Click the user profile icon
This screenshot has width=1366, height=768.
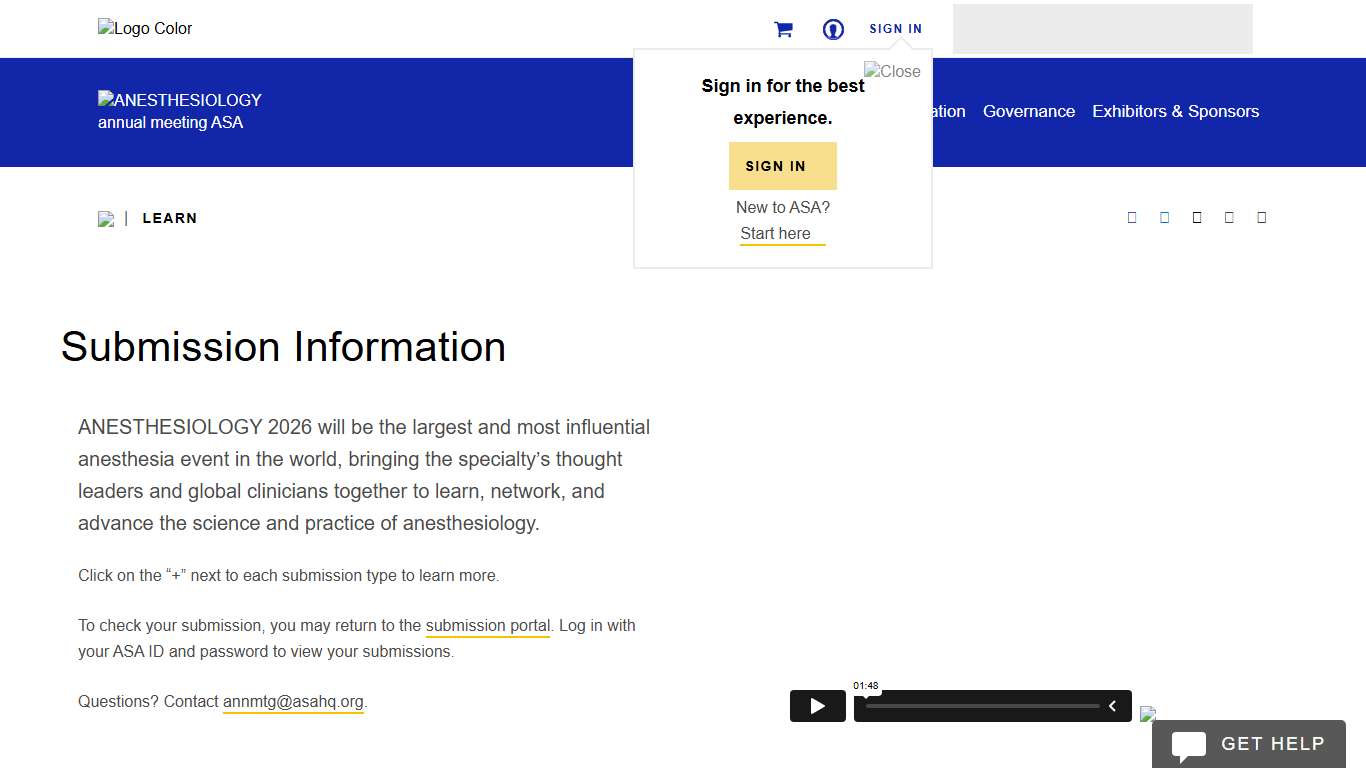coord(833,30)
